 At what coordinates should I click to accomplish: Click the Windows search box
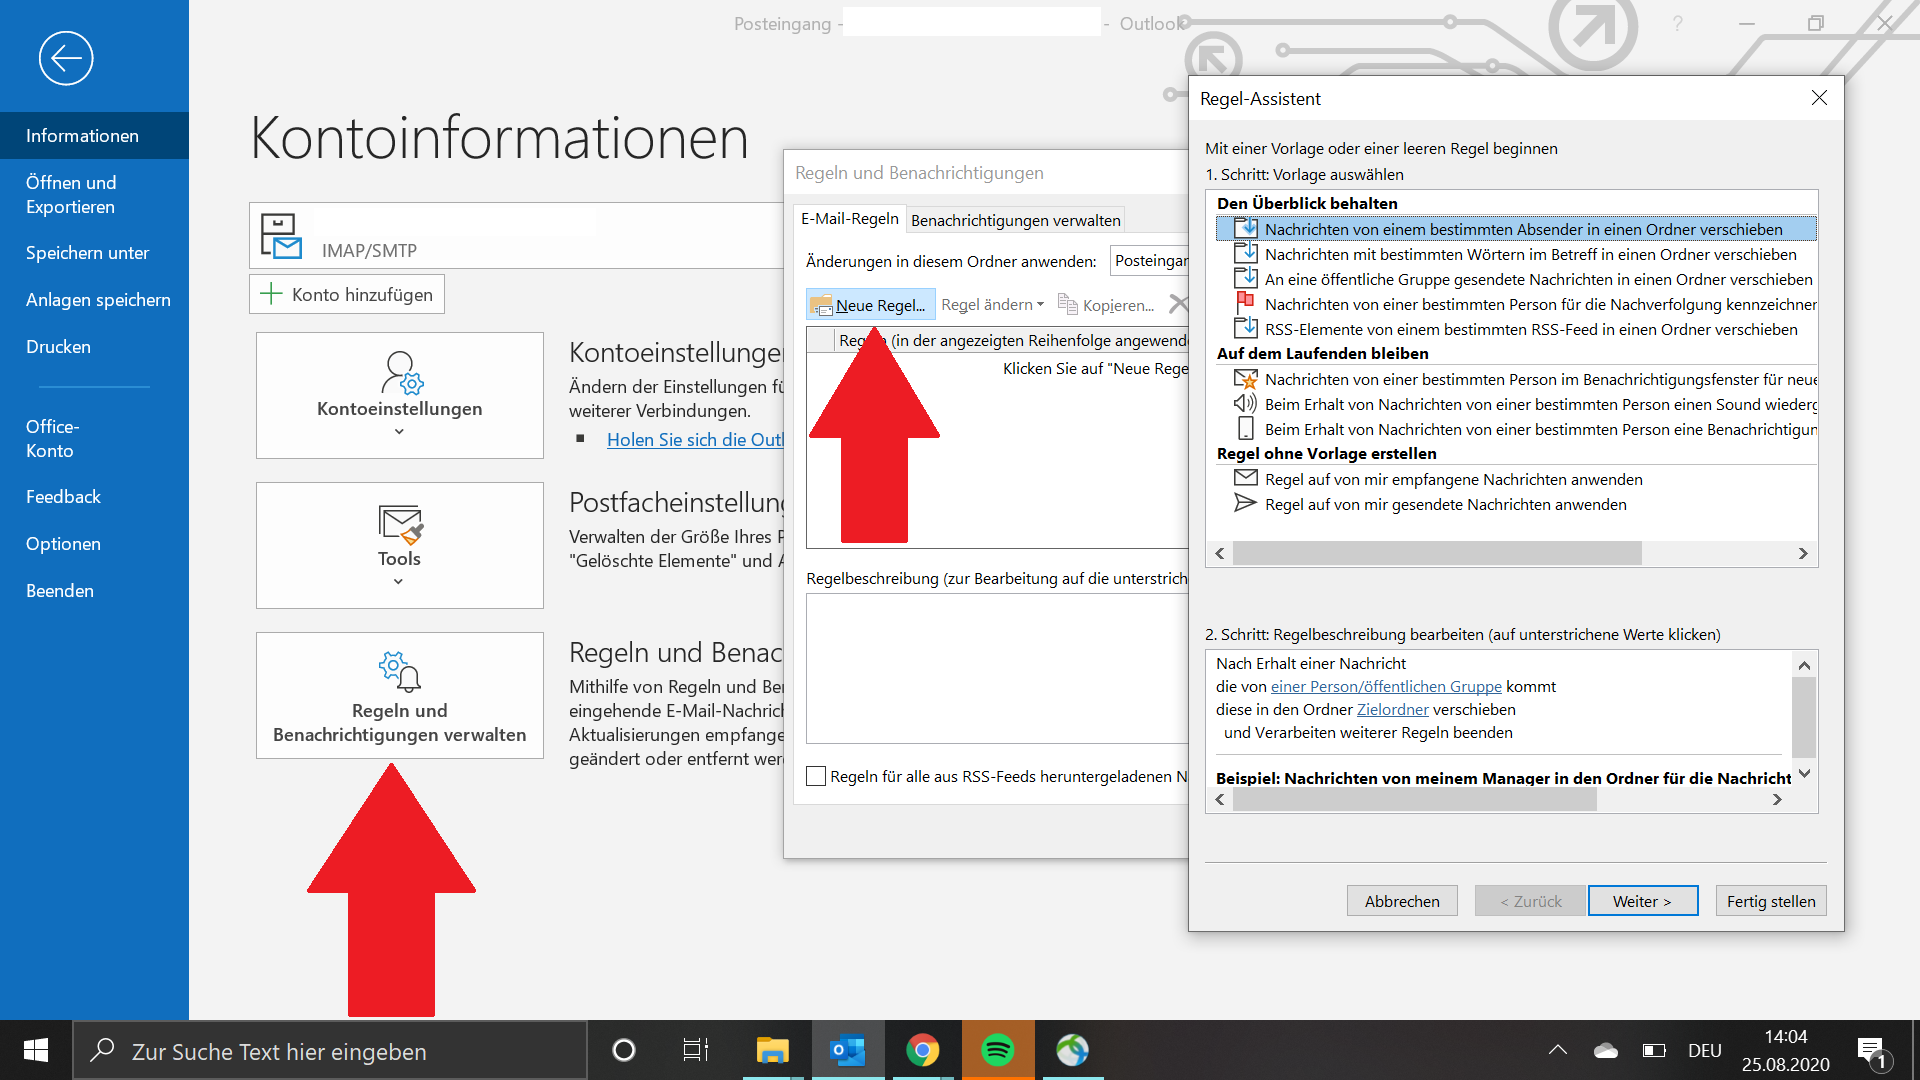[x=330, y=1050]
